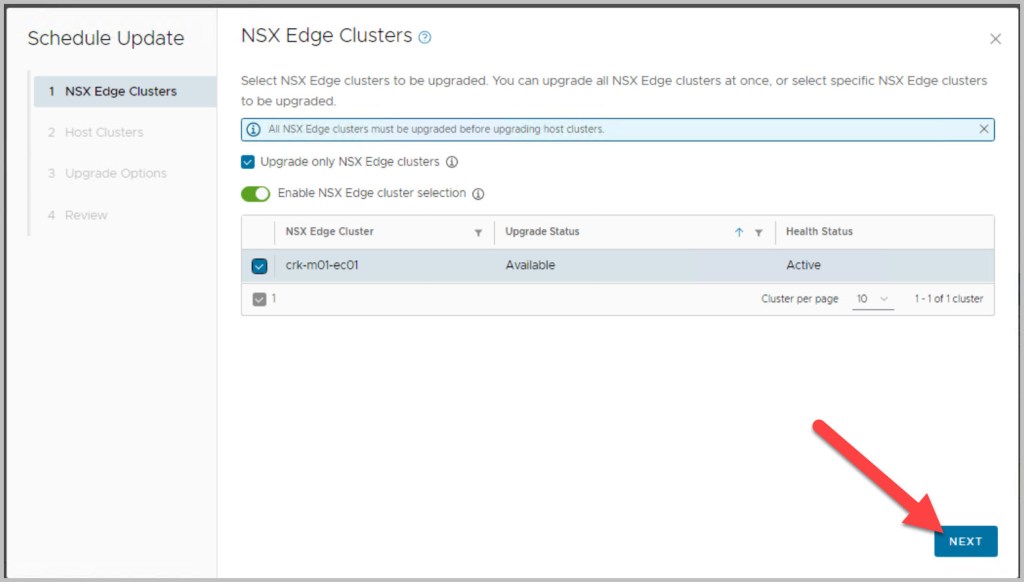Open the NSX Edge Clusters help icon
The height and width of the screenshot is (582, 1024).
(424, 37)
